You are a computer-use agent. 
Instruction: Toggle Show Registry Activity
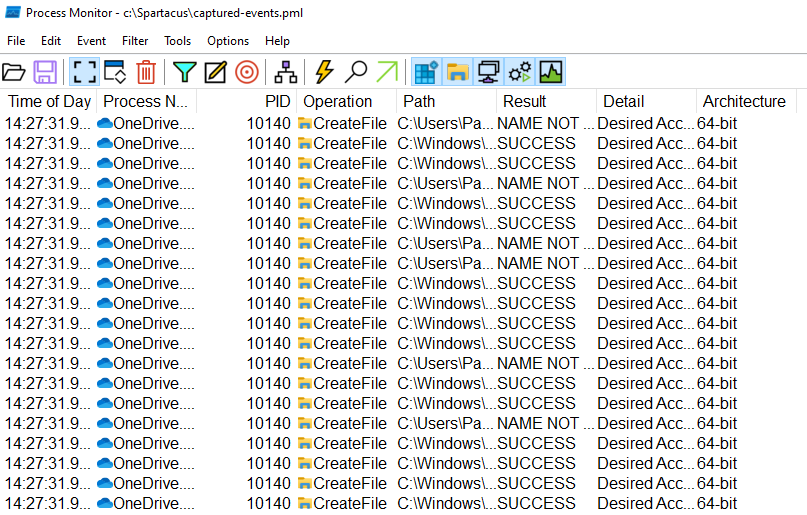tap(427, 72)
